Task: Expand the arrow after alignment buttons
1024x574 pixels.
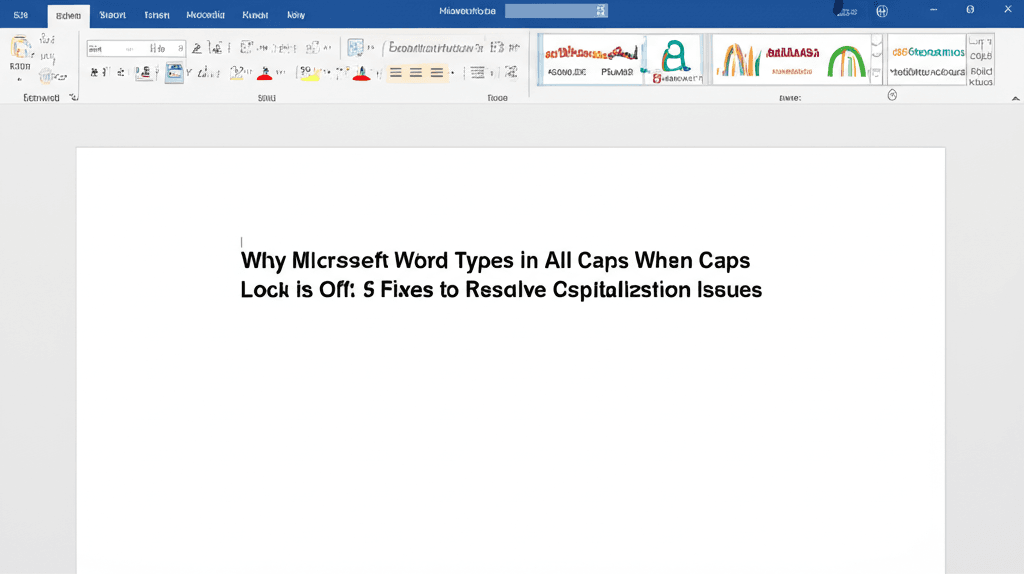Action: (x=453, y=72)
